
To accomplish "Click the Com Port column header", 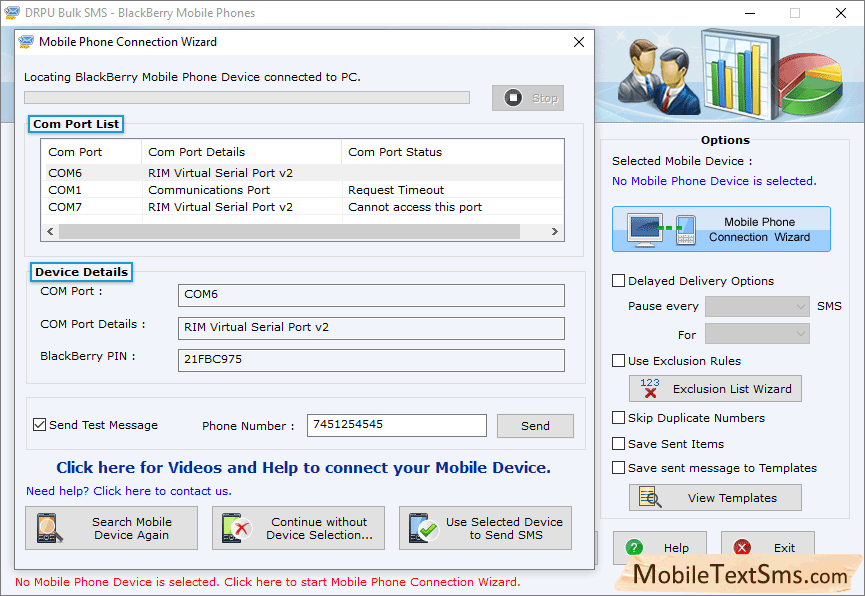I will click(91, 152).
